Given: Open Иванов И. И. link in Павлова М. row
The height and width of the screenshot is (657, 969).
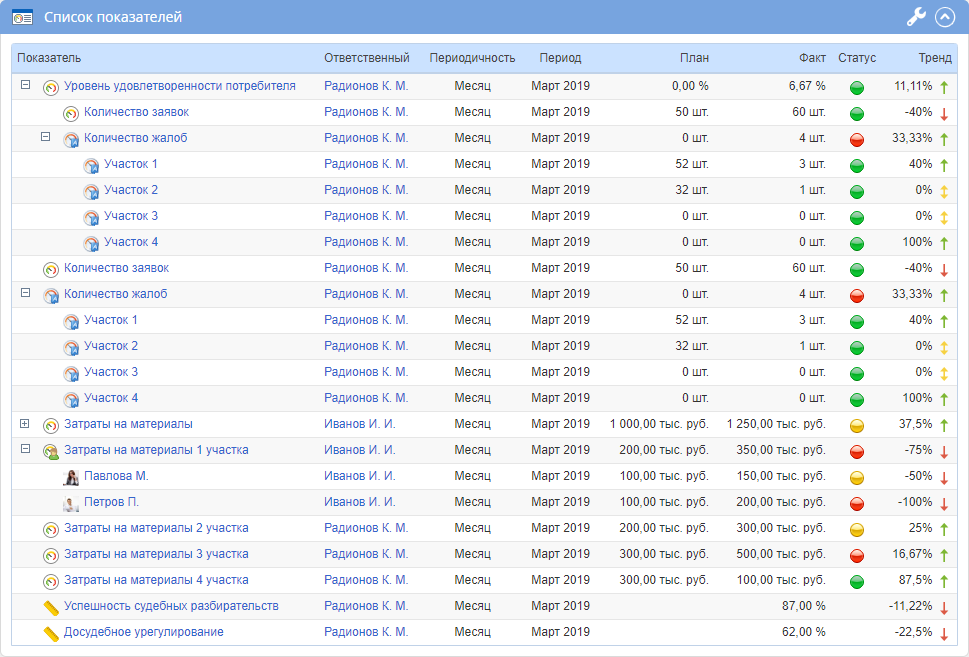Looking at the screenshot, I should [x=359, y=476].
